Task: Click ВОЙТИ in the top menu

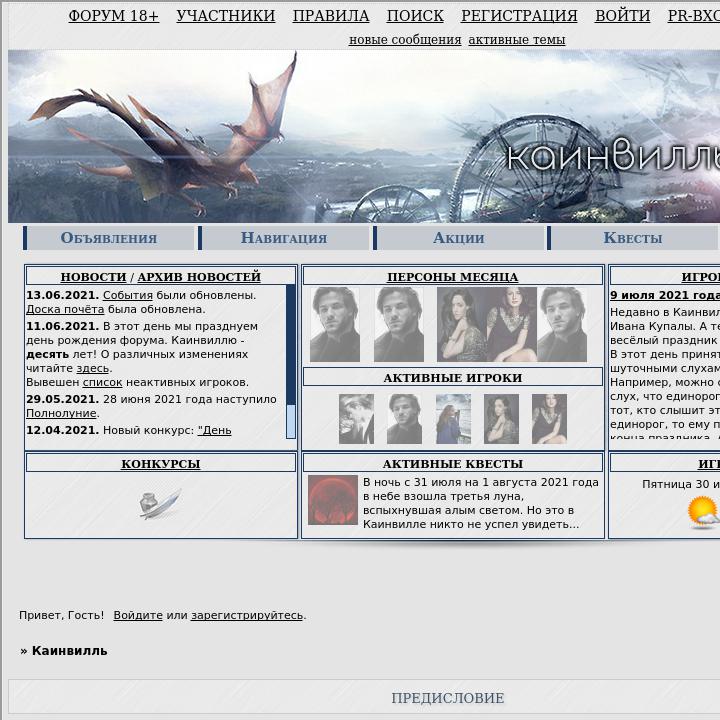Action: (x=622, y=16)
